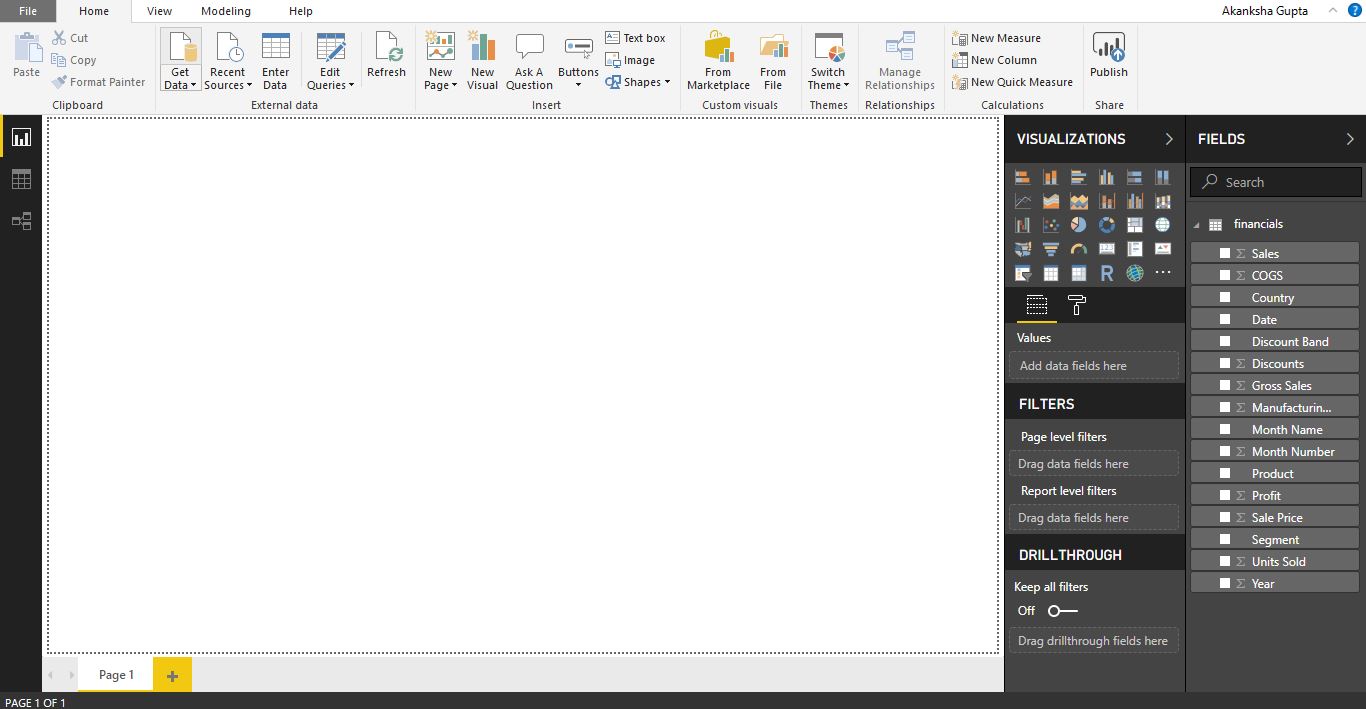Add a new page with plus button
Viewport: 1366px width, 709px height.
pyautogui.click(x=172, y=676)
